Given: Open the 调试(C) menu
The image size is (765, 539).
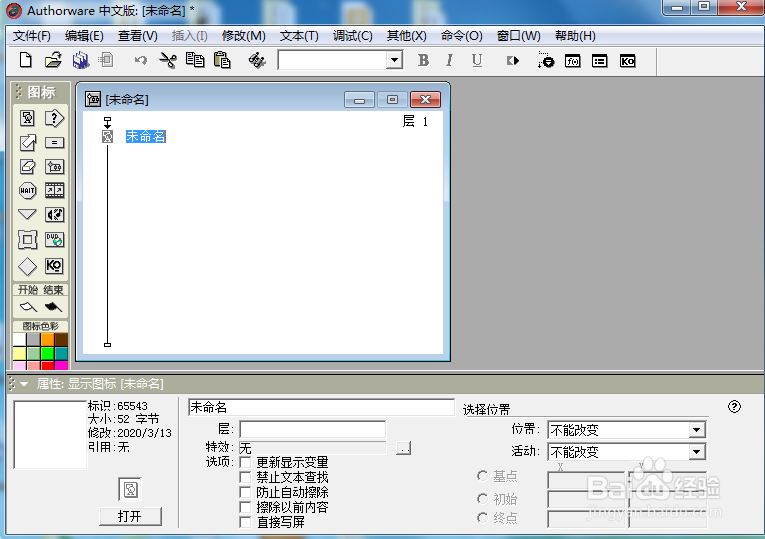Looking at the screenshot, I should (352, 36).
